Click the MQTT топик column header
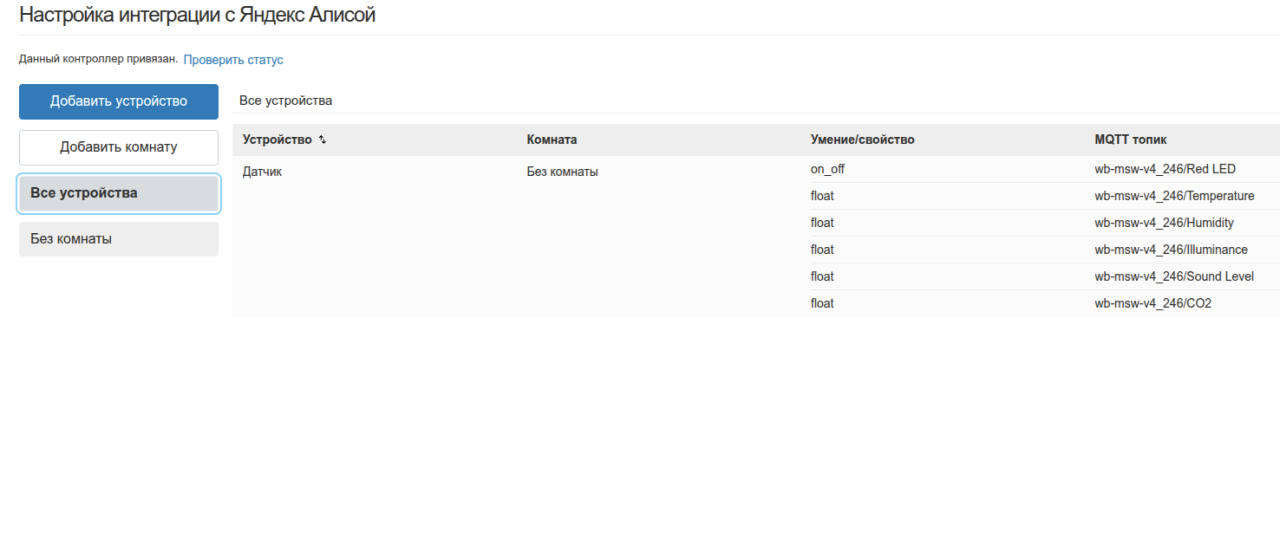 pyautogui.click(x=1130, y=140)
